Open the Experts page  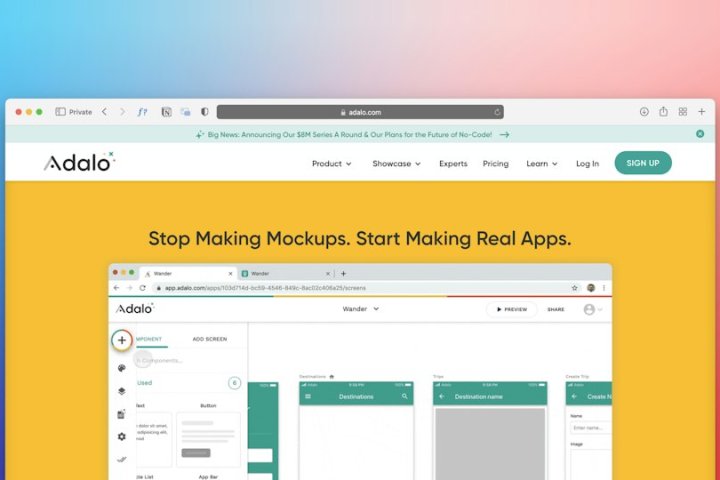pyautogui.click(x=453, y=164)
